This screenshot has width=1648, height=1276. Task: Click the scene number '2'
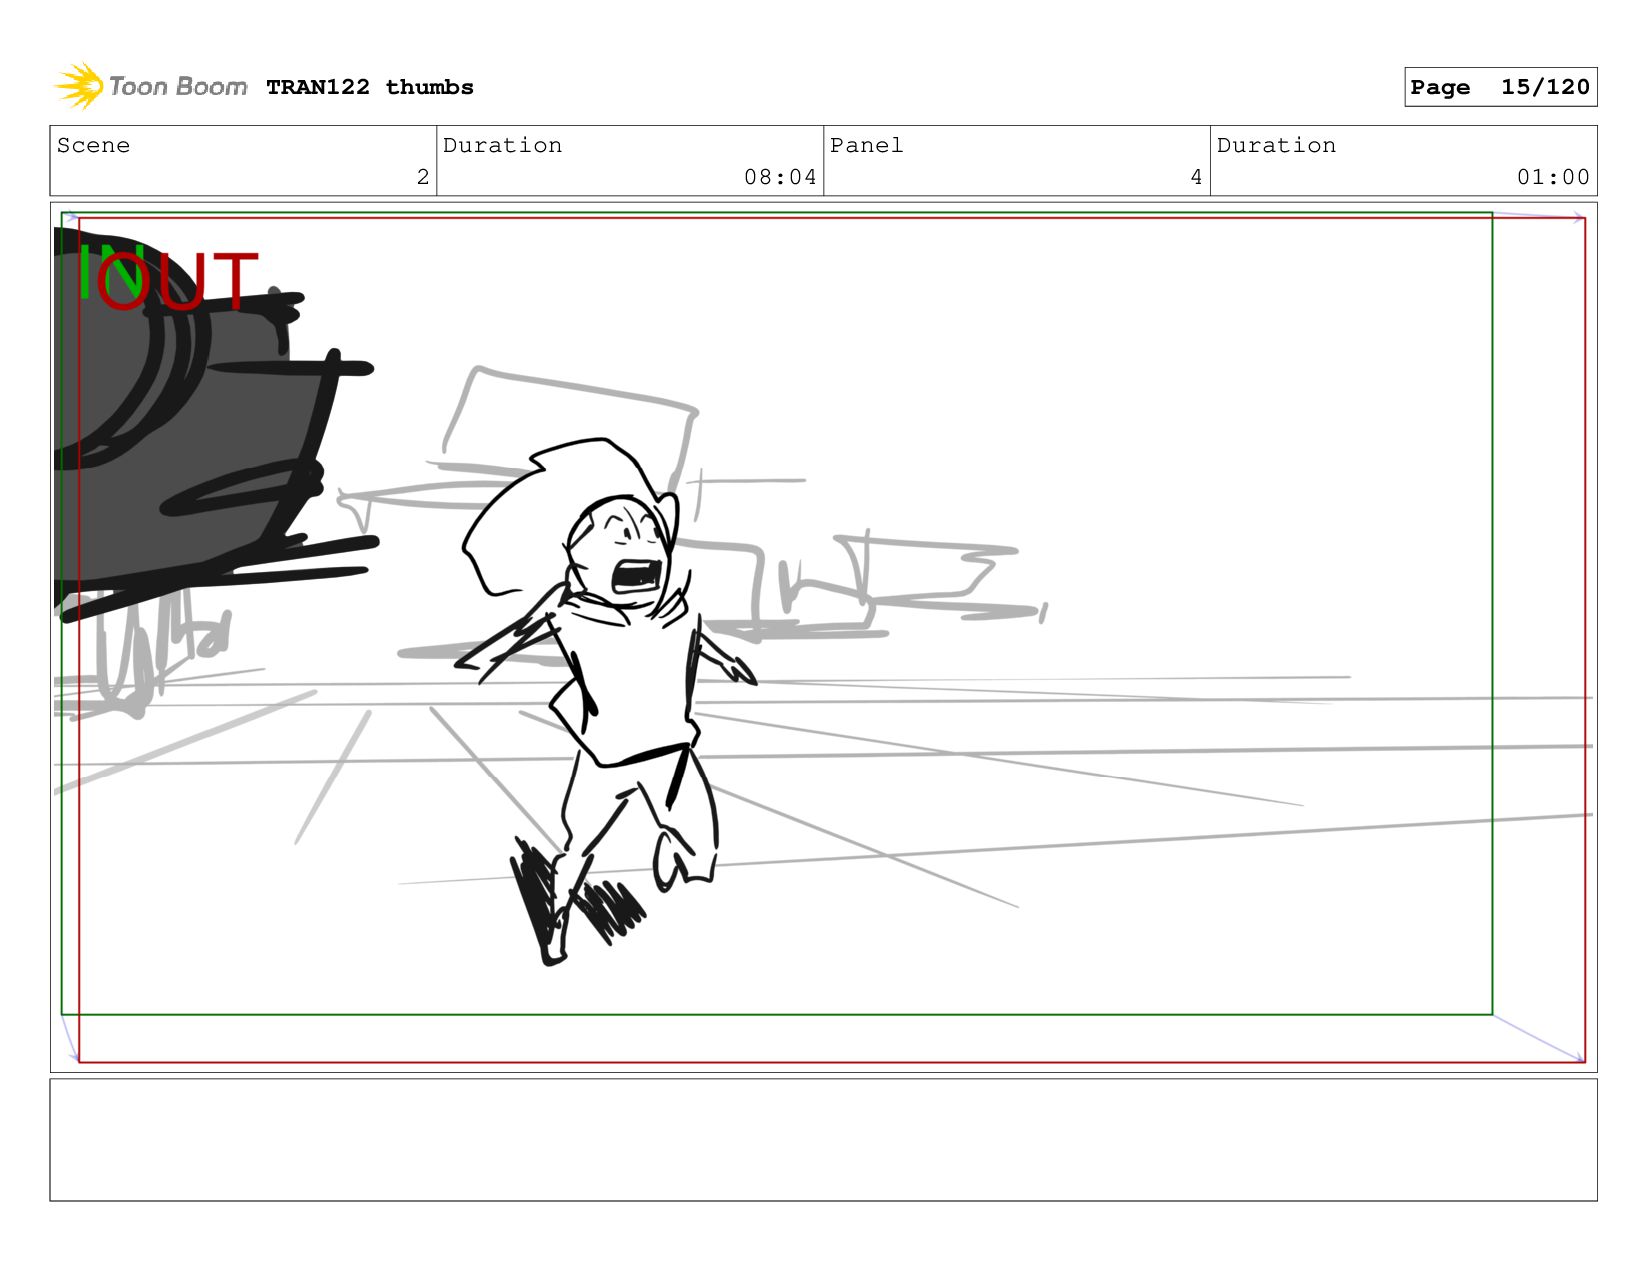(x=422, y=177)
